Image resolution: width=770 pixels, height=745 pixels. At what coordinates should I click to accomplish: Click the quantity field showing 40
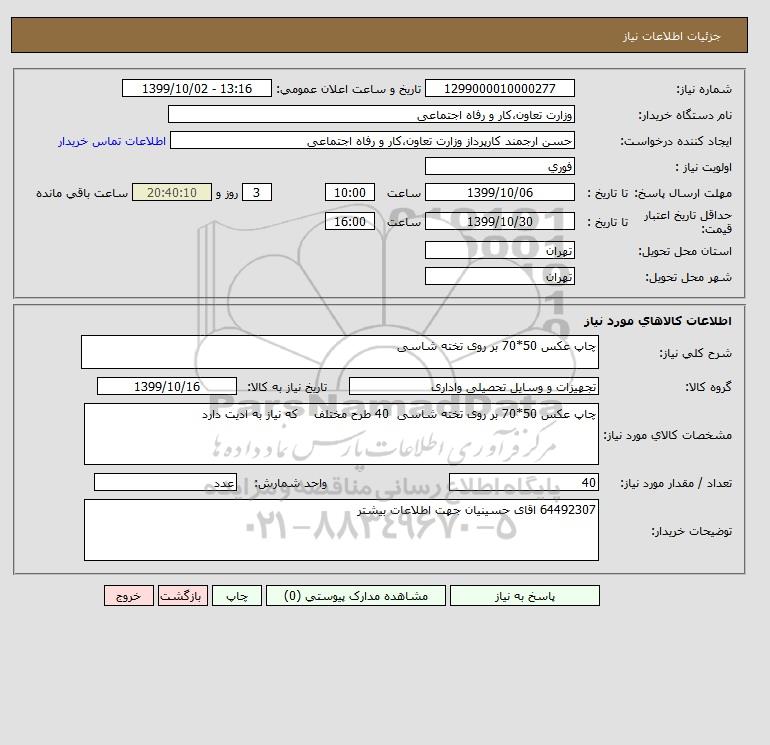tap(523, 482)
